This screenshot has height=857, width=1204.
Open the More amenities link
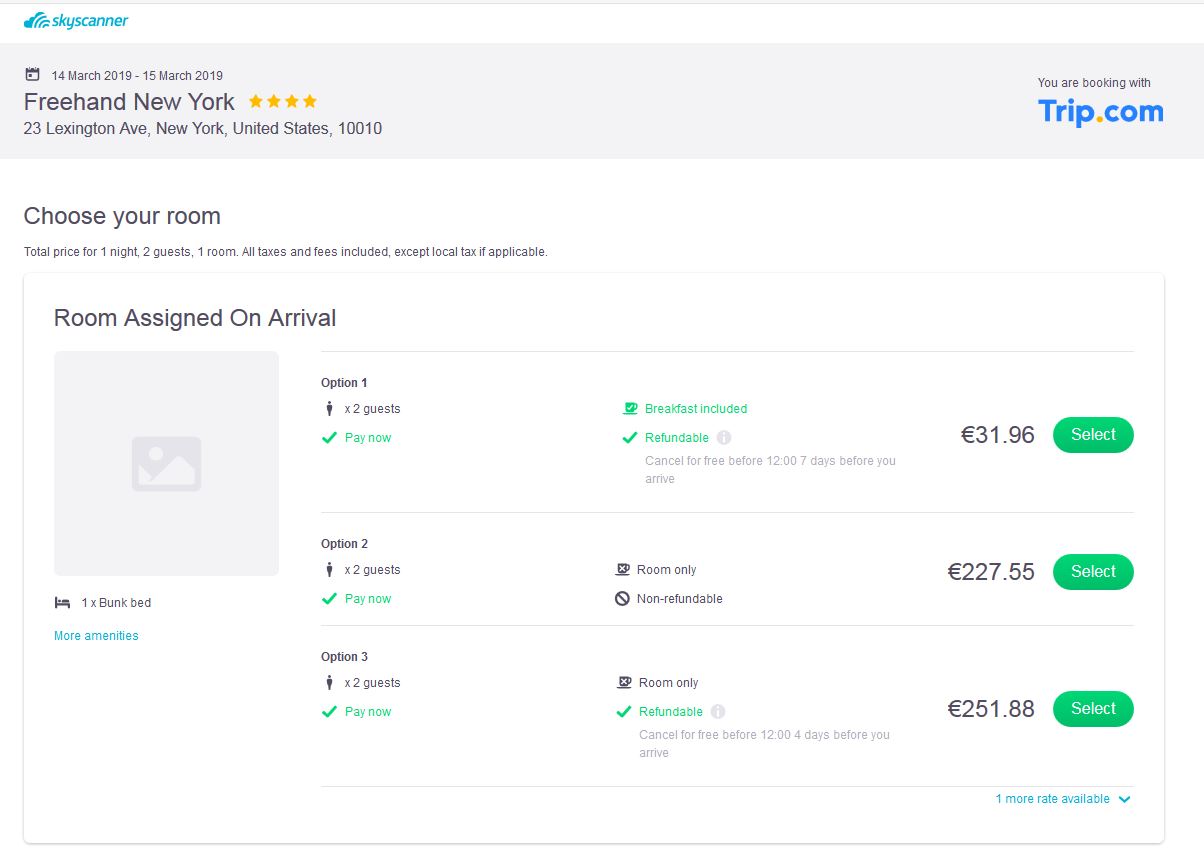(x=96, y=636)
